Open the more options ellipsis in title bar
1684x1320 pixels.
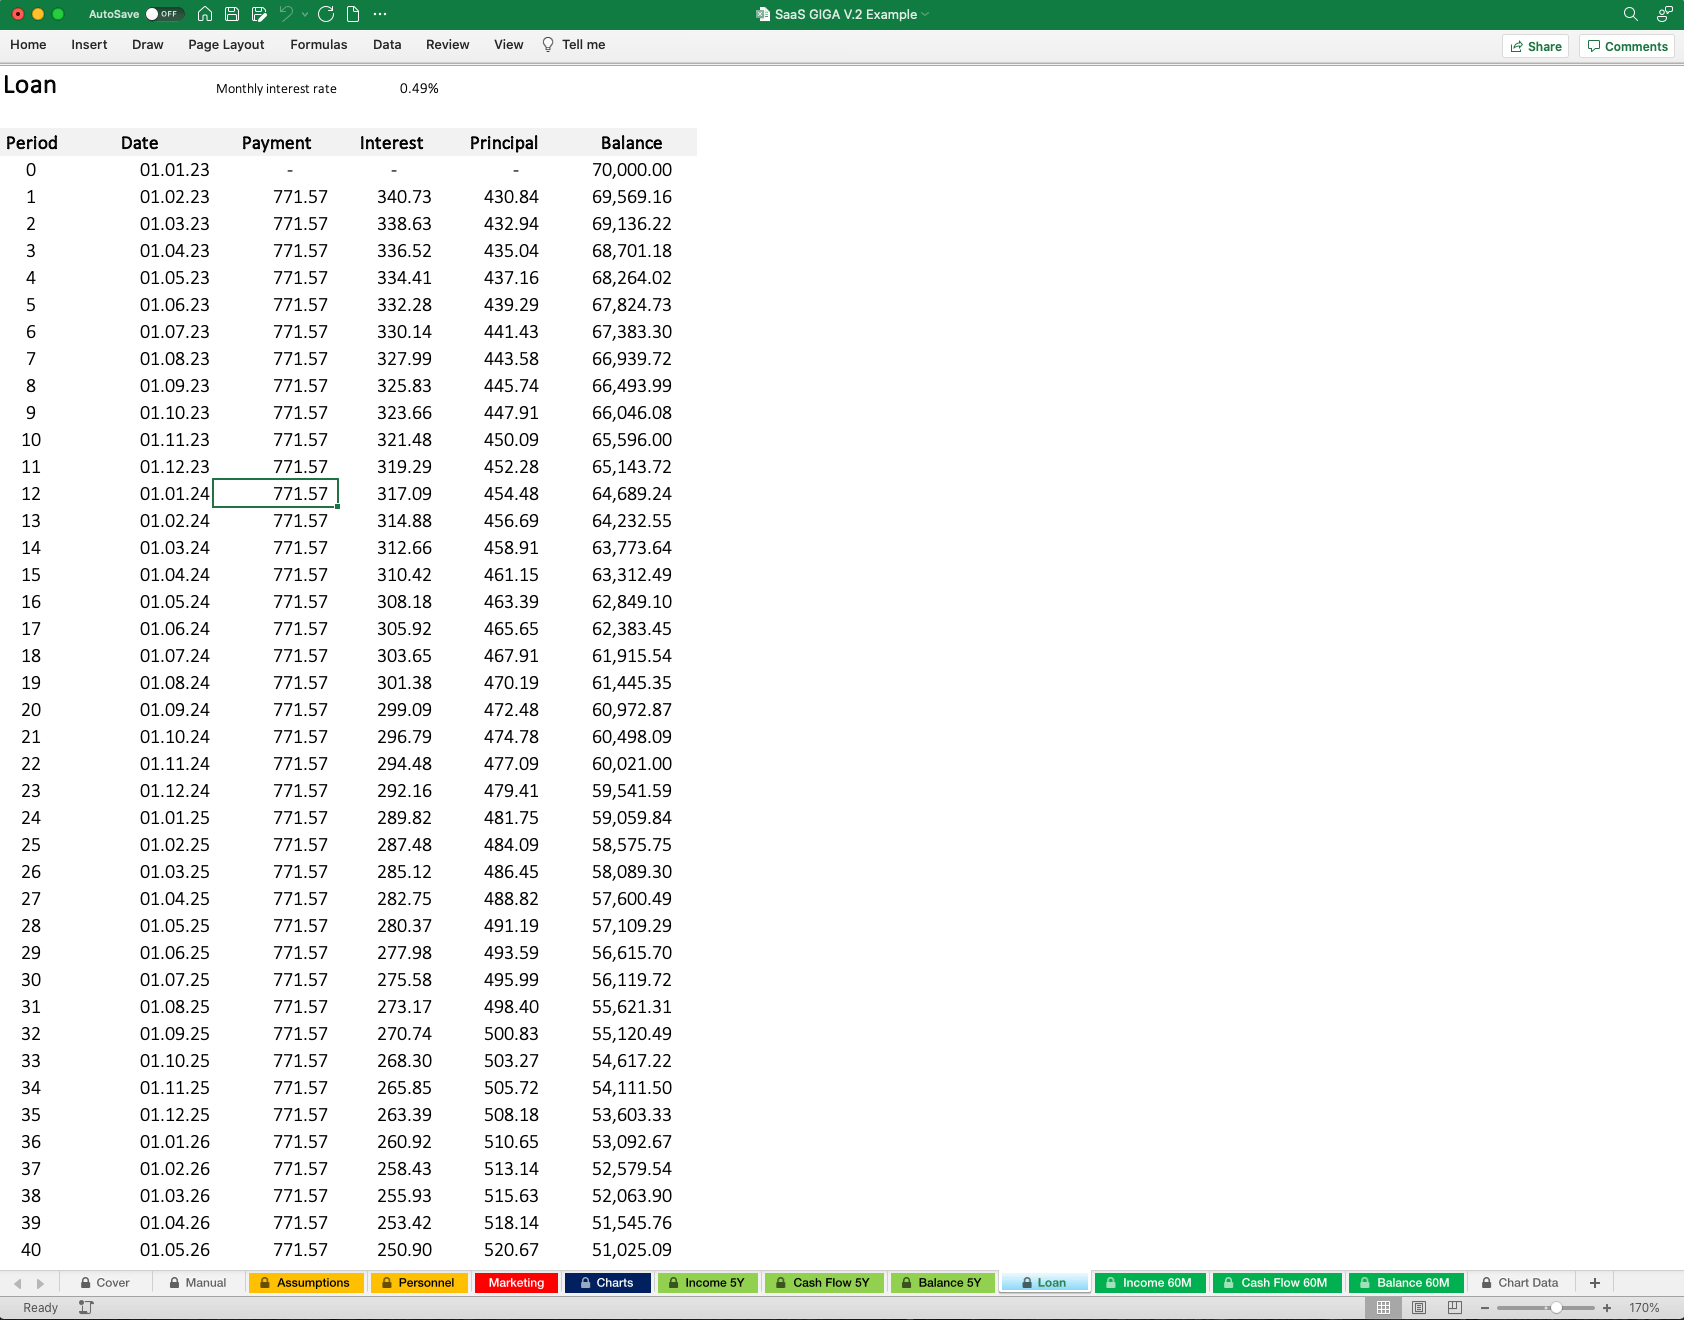pos(380,14)
